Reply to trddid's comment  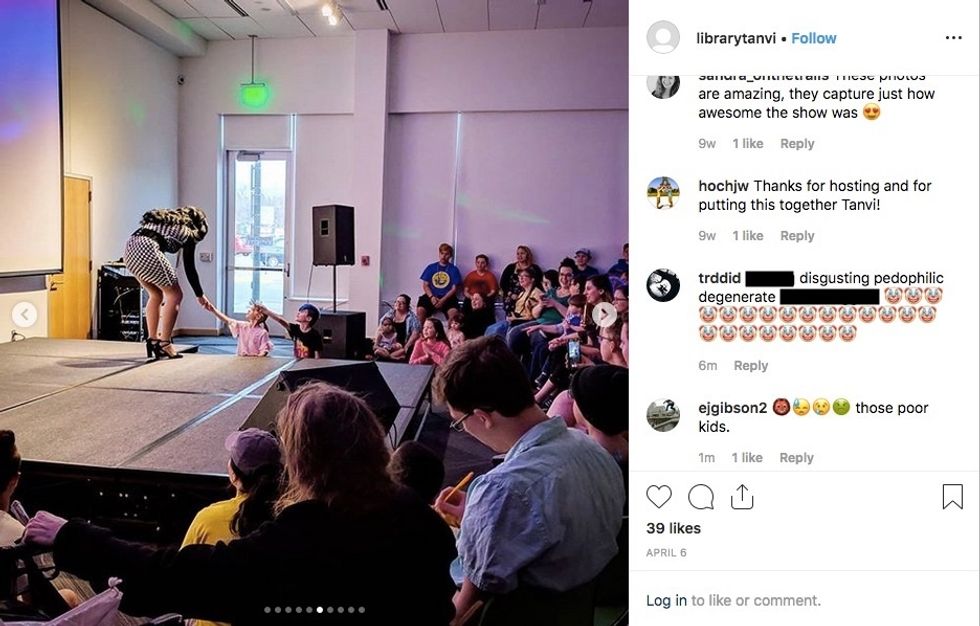coord(751,365)
